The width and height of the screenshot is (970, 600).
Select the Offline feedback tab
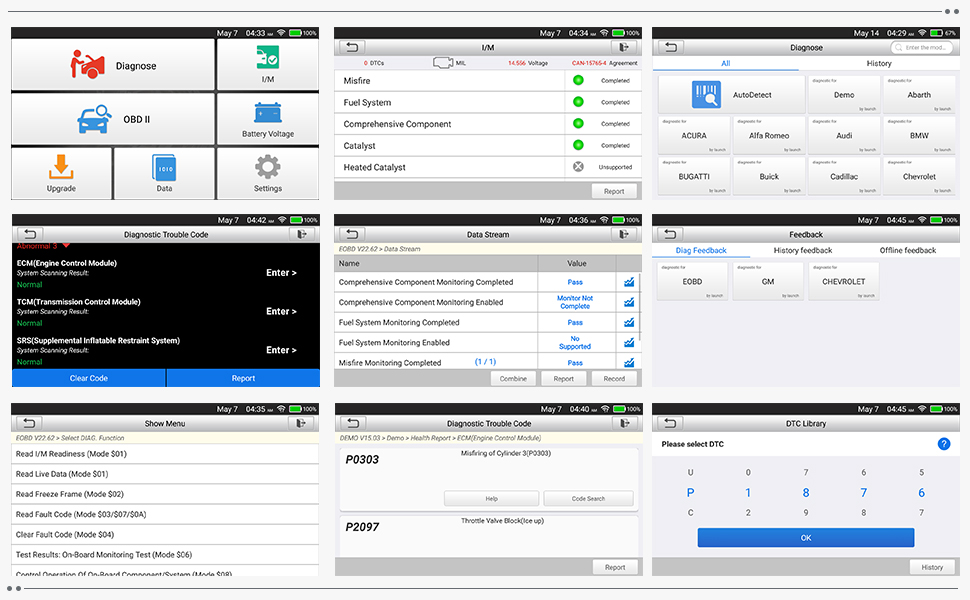907,250
